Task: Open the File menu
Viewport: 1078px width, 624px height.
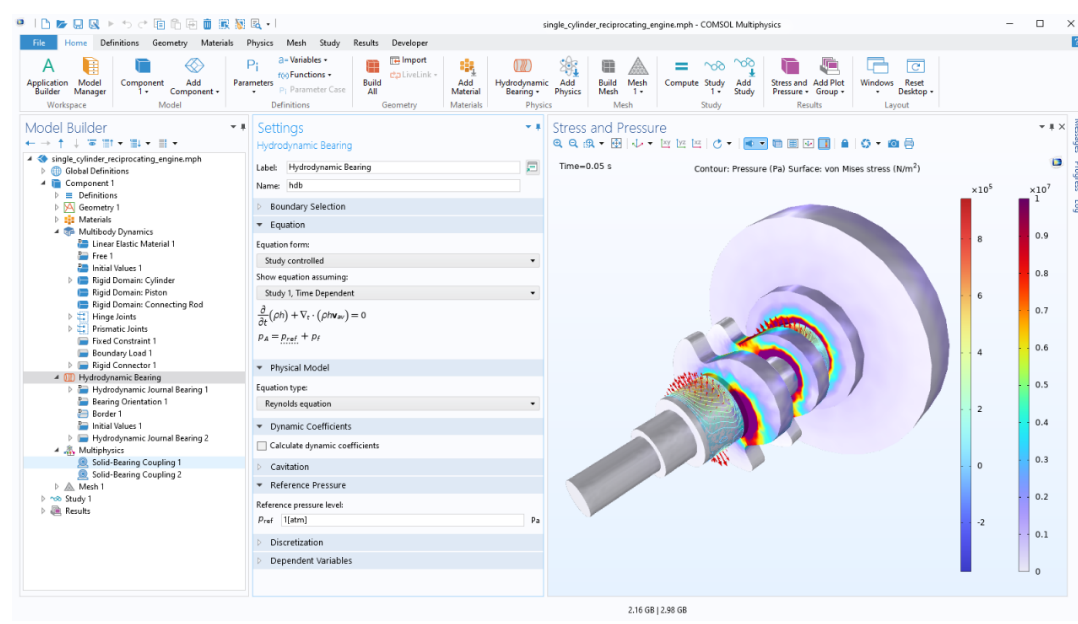Action: (x=39, y=43)
